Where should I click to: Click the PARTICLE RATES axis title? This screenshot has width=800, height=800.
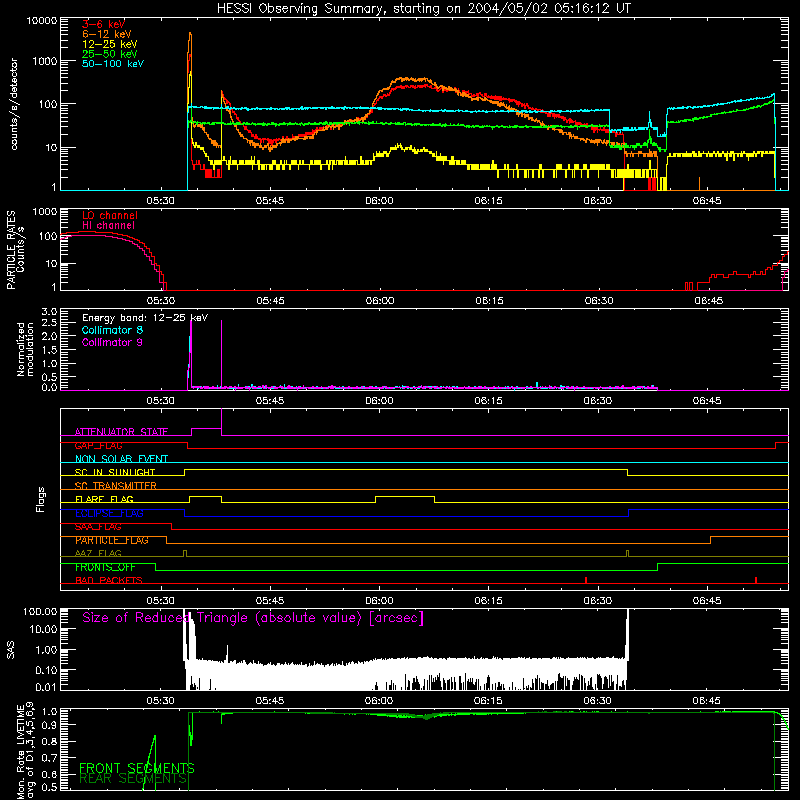click(x=15, y=250)
